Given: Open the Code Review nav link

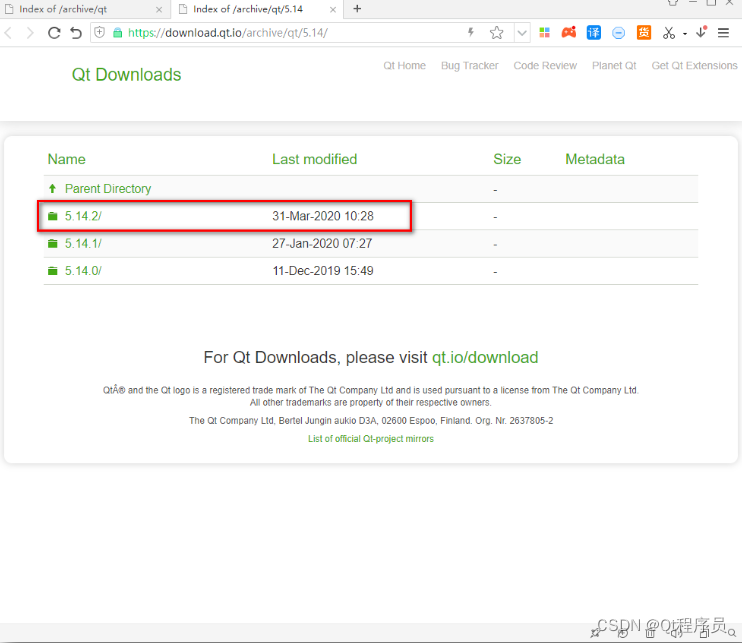Looking at the screenshot, I should (x=545, y=66).
